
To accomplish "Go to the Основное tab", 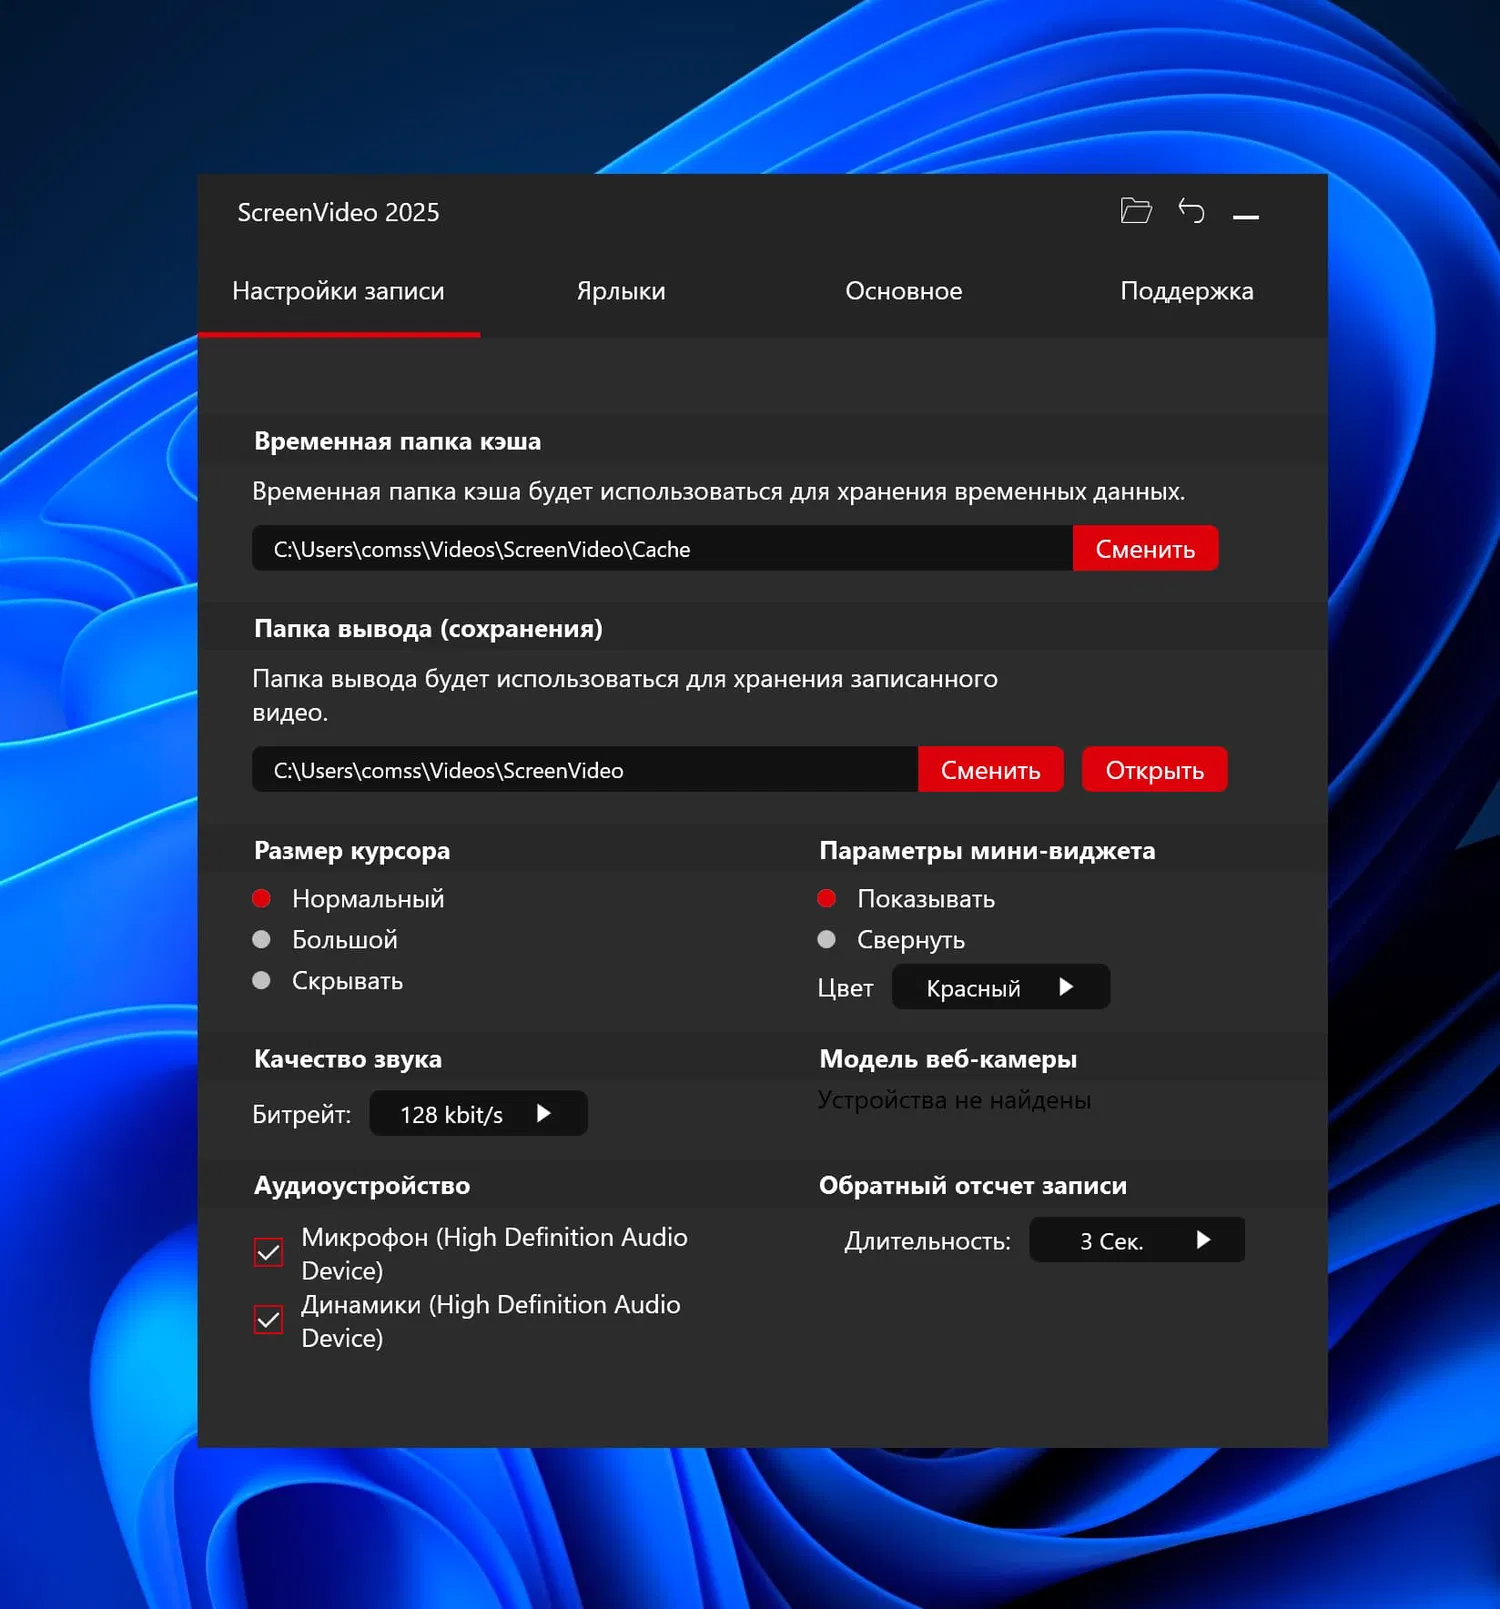I will coord(904,291).
